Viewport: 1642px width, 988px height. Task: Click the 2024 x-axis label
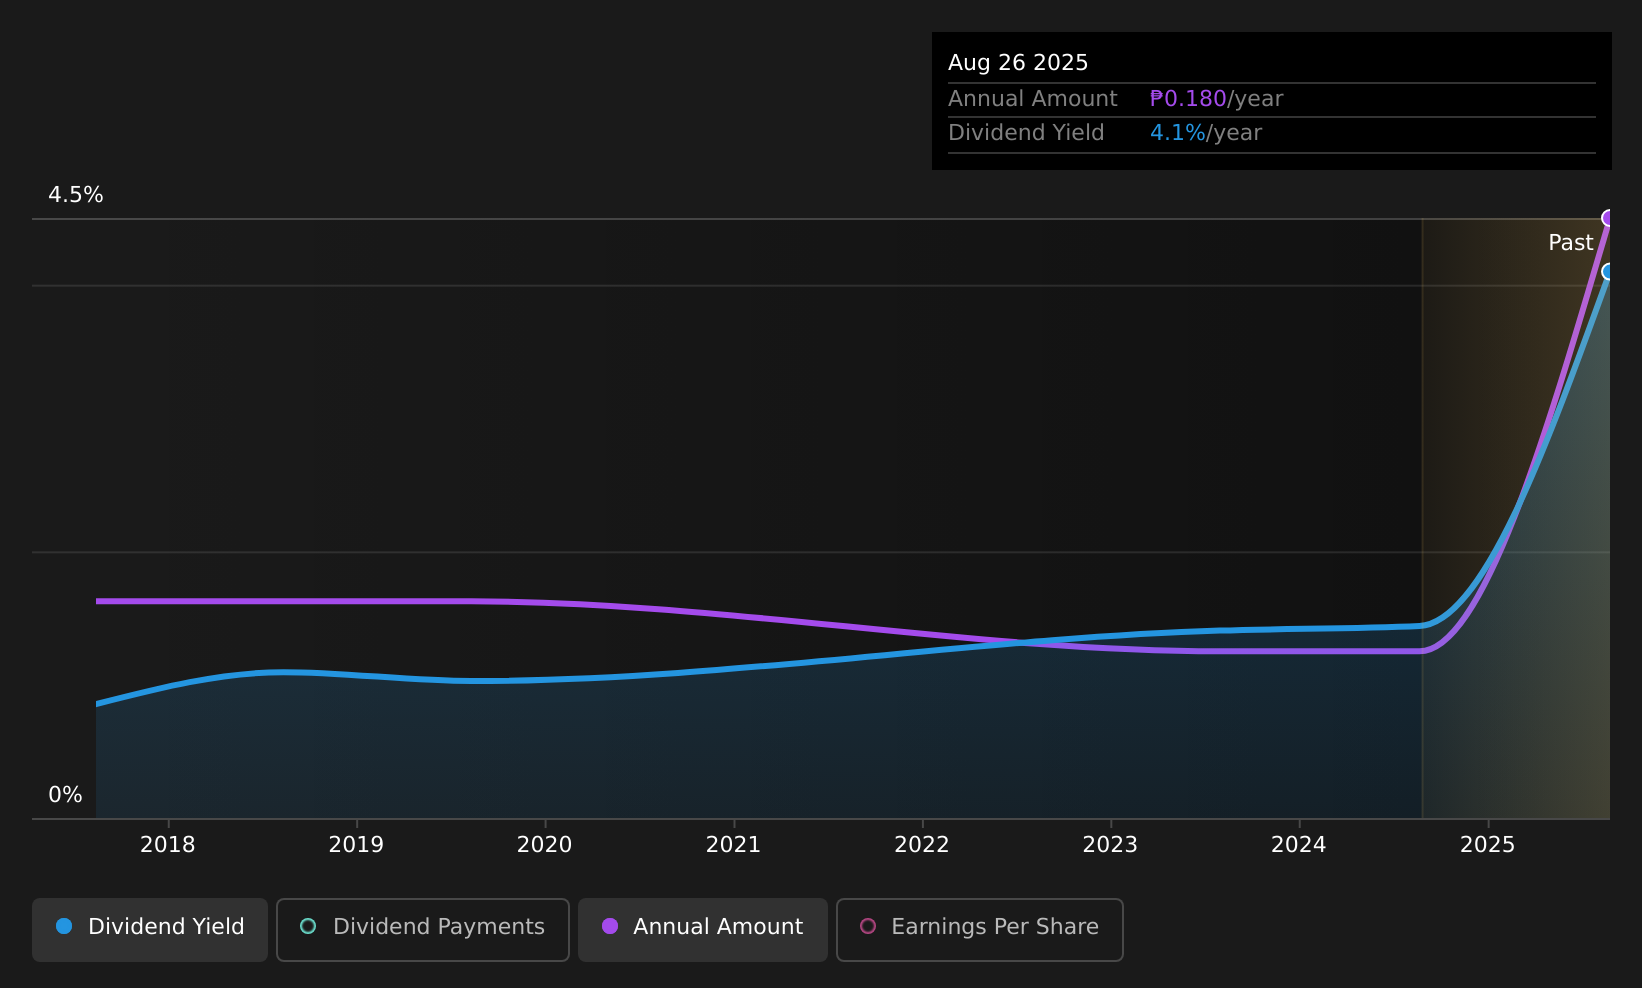click(1298, 845)
